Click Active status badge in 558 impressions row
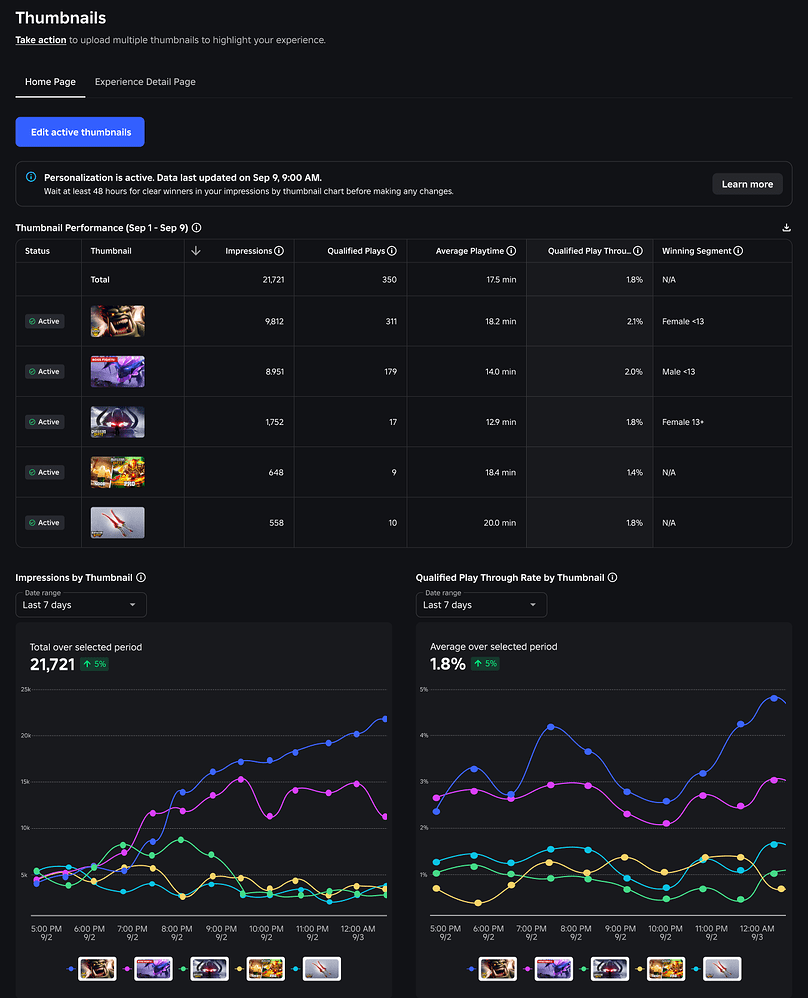Screen dimensions: 808x998 click(45, 523)
